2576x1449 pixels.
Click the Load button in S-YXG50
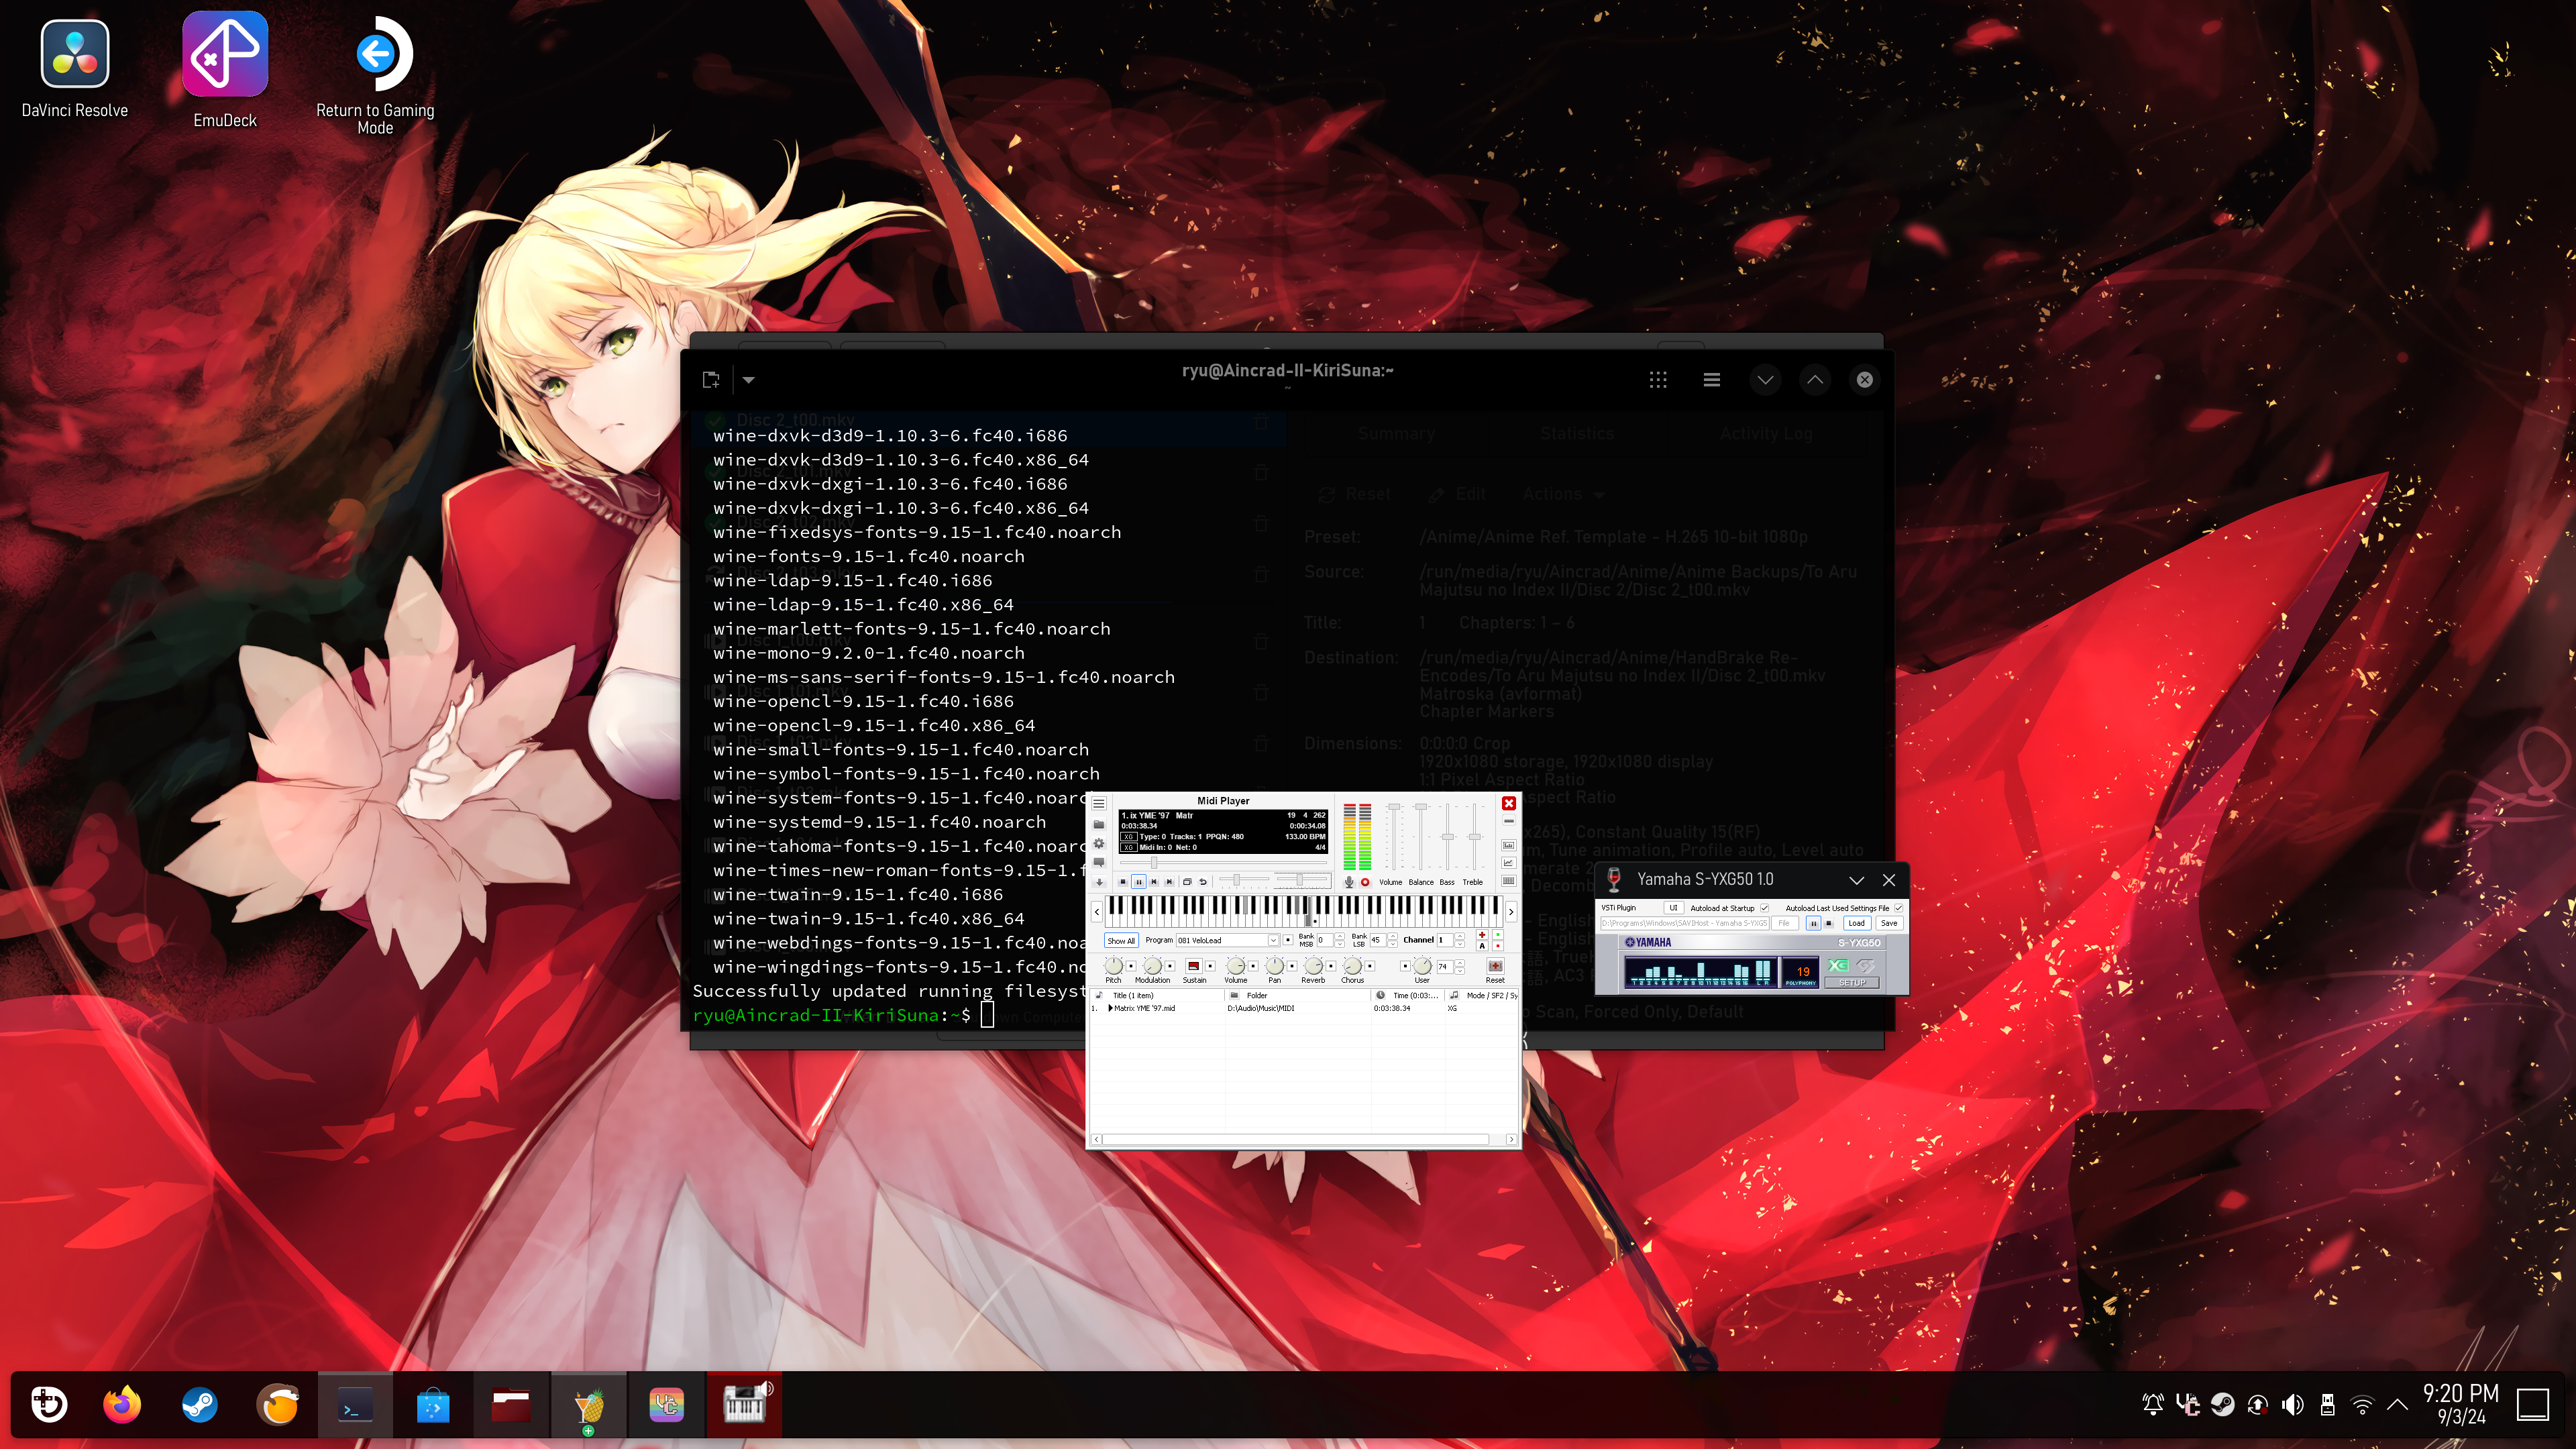coord(1858,923)
